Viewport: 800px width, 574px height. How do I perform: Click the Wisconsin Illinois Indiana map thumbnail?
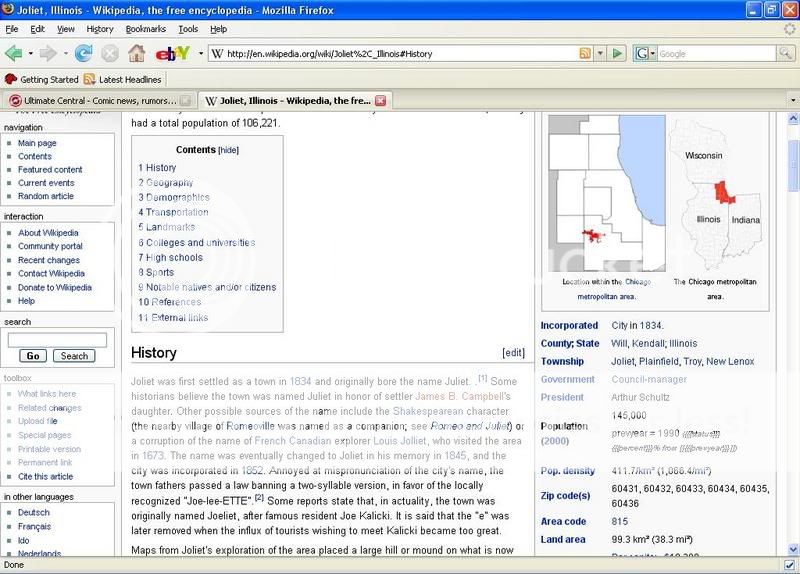coord(715,194)
